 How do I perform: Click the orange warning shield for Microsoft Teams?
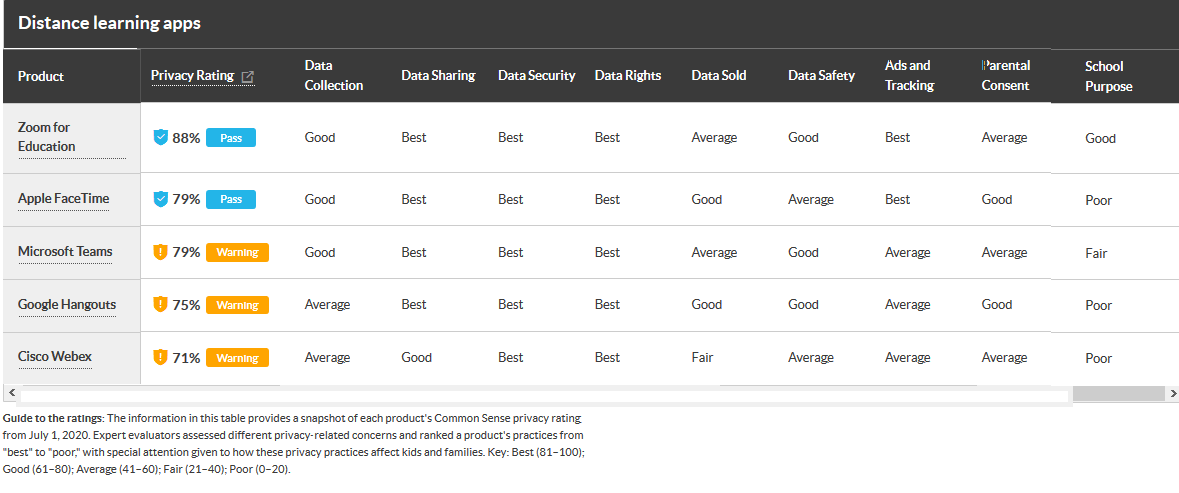click(x=160, y=253)
